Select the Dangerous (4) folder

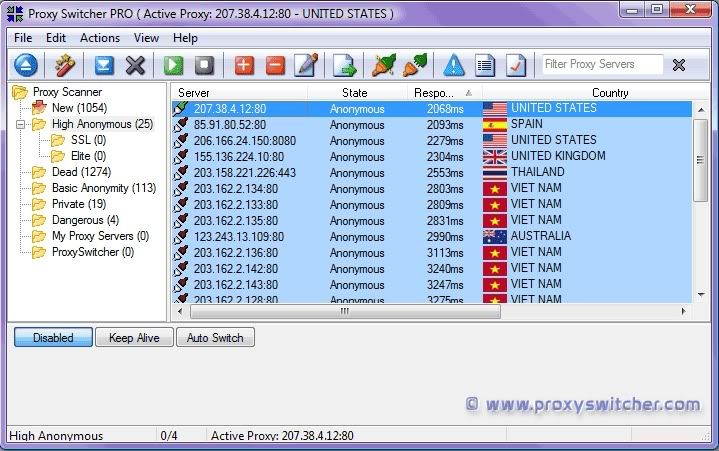click(x=85, y=220)
